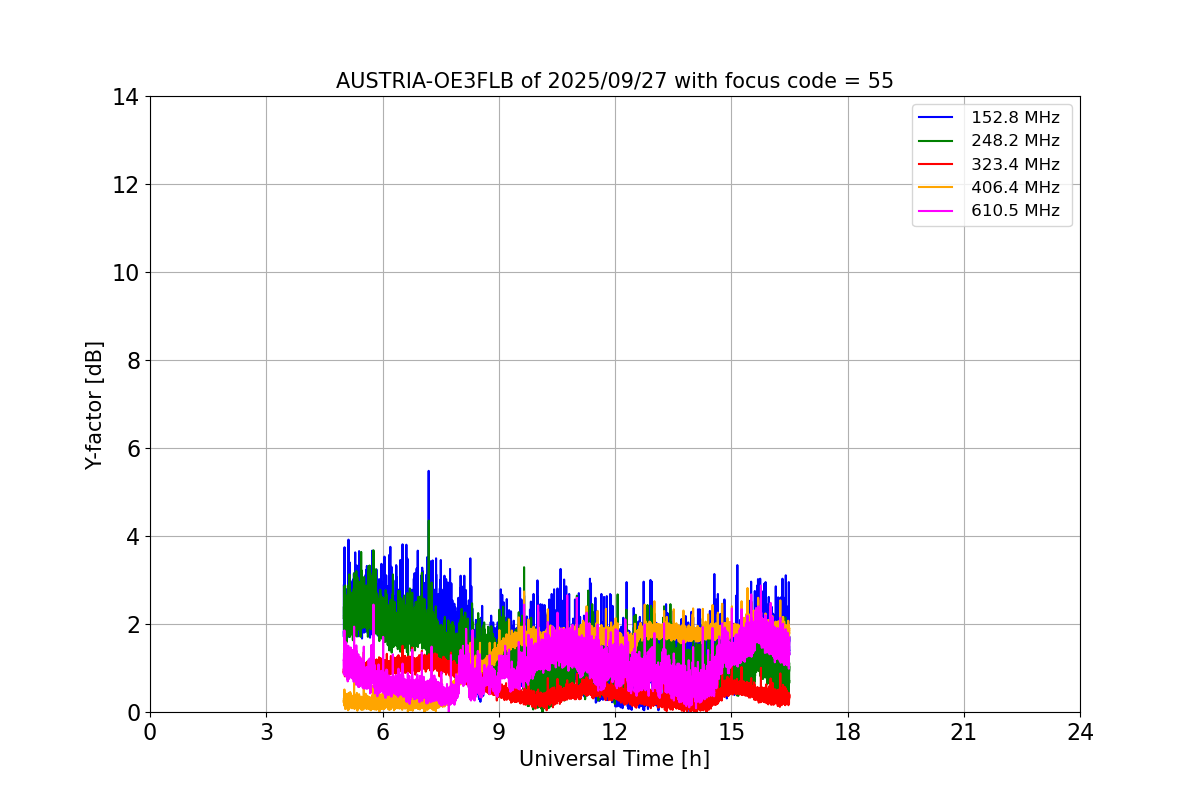Click the y-axis tick label 6
The width and height of the screenshot is (1200, 800).
coord(132,449)
